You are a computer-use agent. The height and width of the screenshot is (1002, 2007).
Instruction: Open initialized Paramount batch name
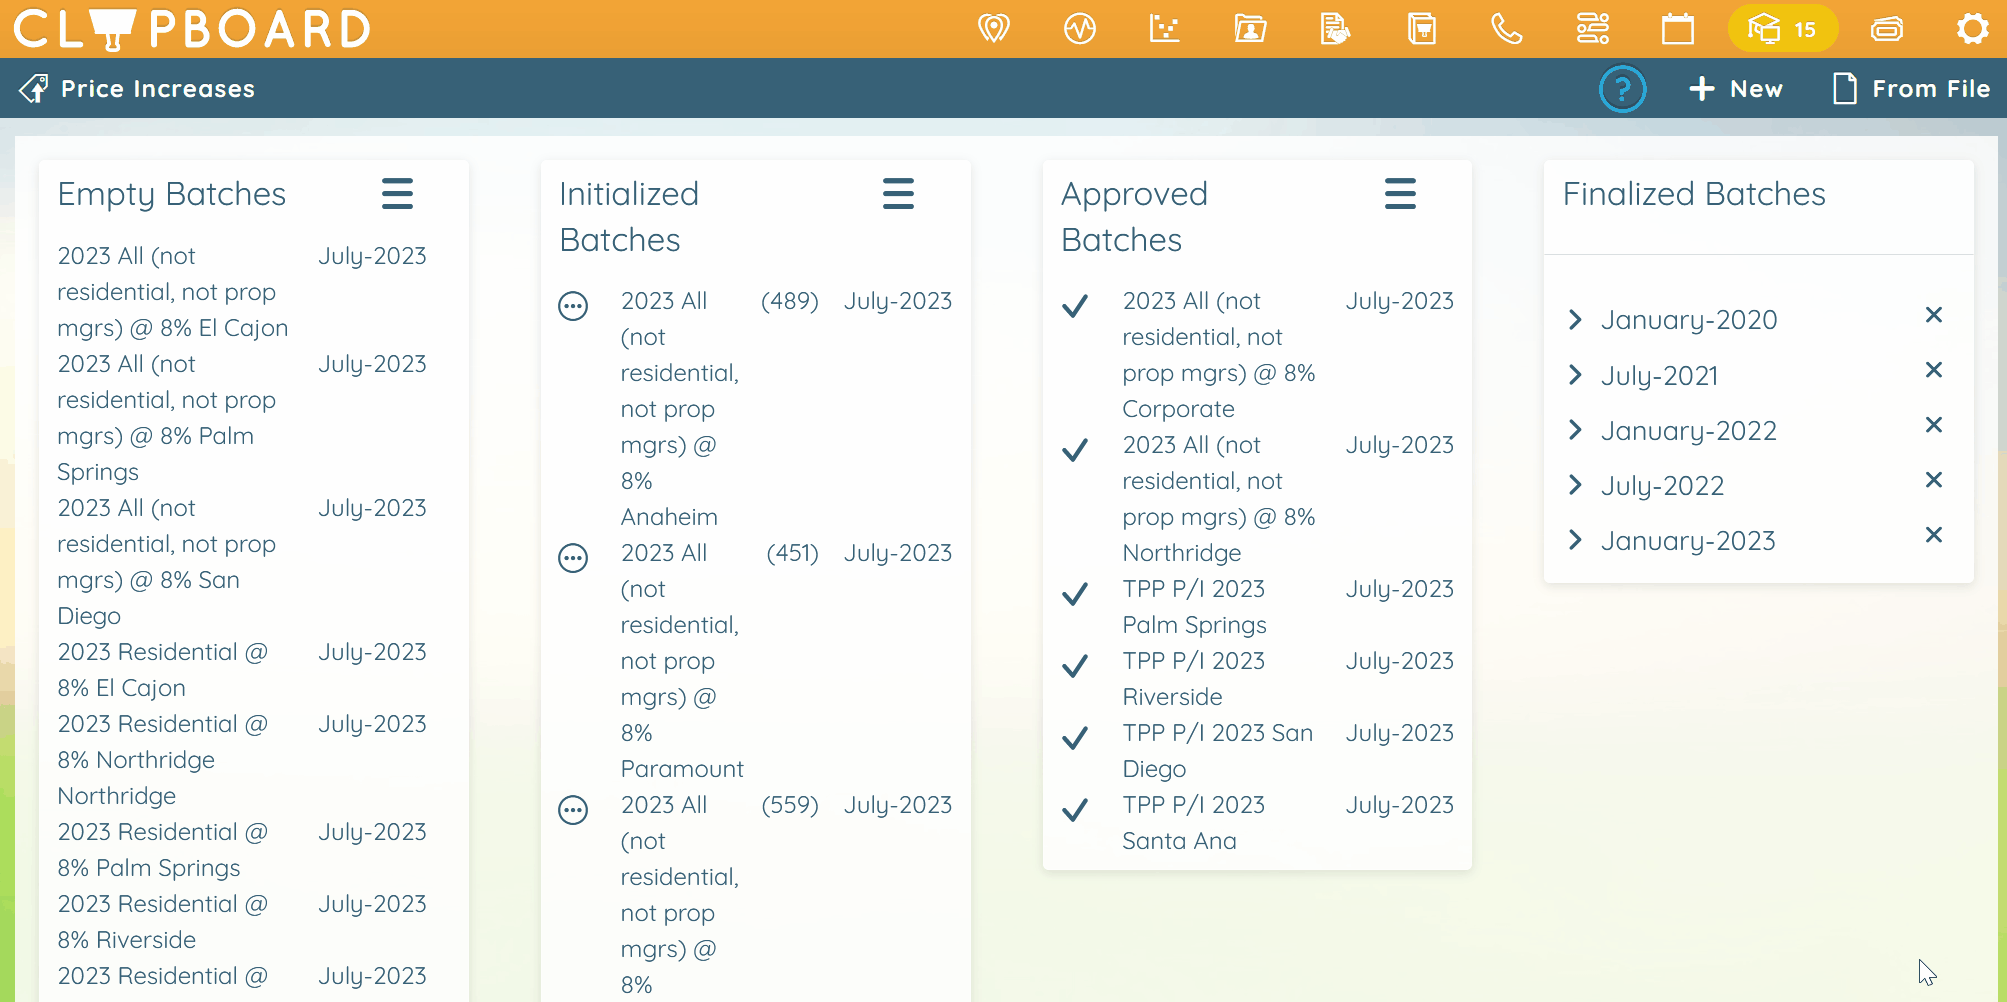[x=682, y=661]
